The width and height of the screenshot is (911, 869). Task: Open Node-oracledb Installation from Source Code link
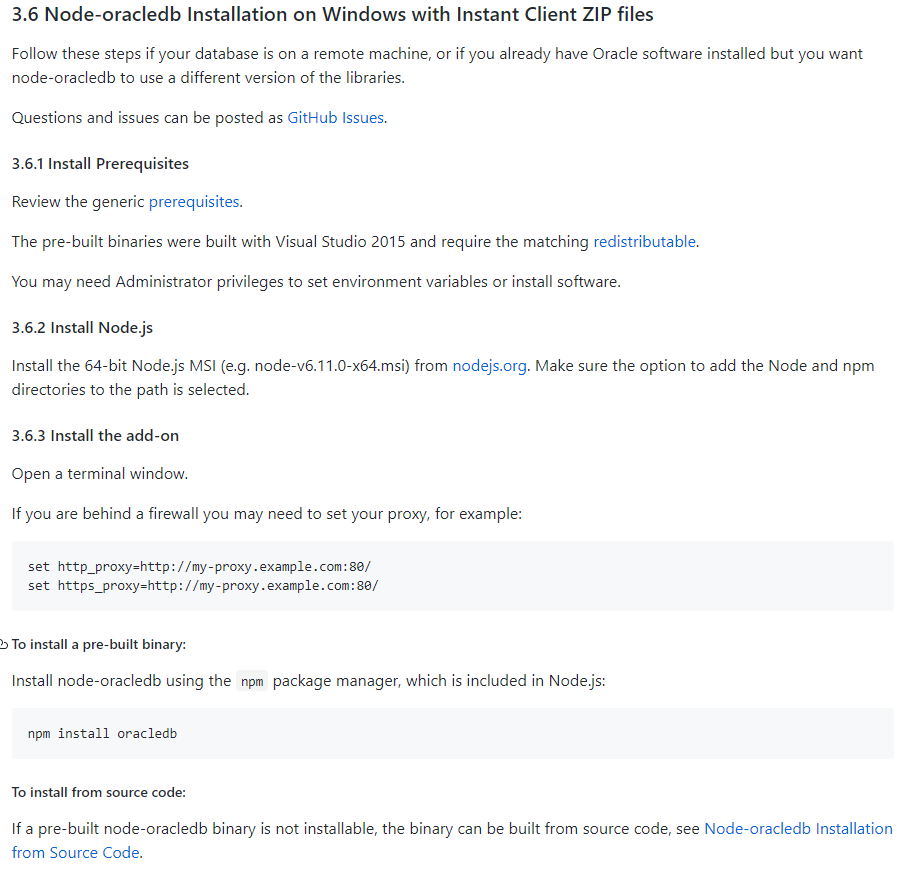452,841
